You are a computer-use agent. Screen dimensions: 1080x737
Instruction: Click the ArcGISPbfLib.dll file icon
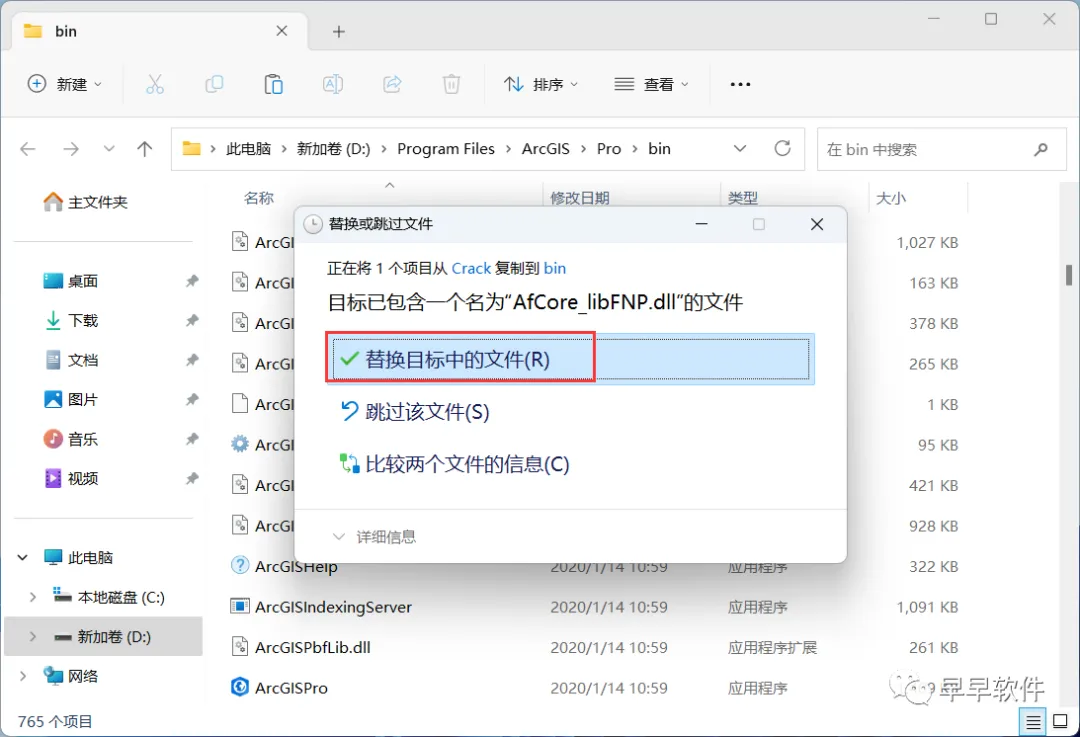pos(240,646)
